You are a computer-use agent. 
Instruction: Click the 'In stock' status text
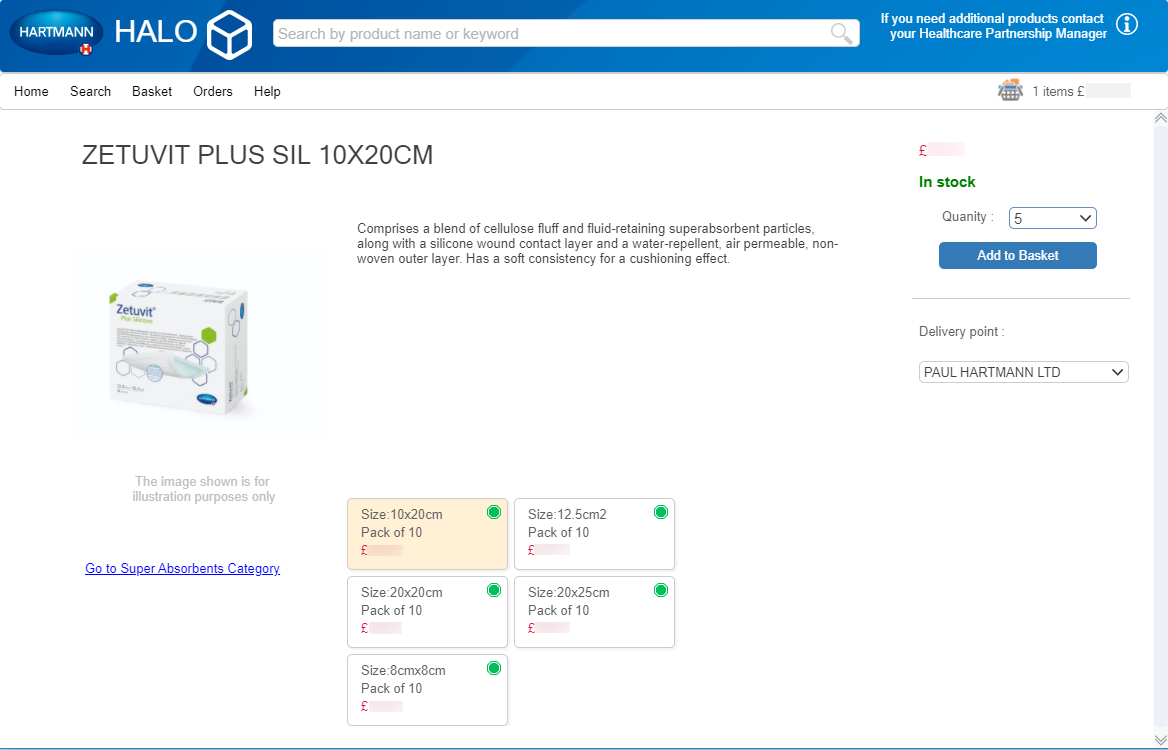947,182
